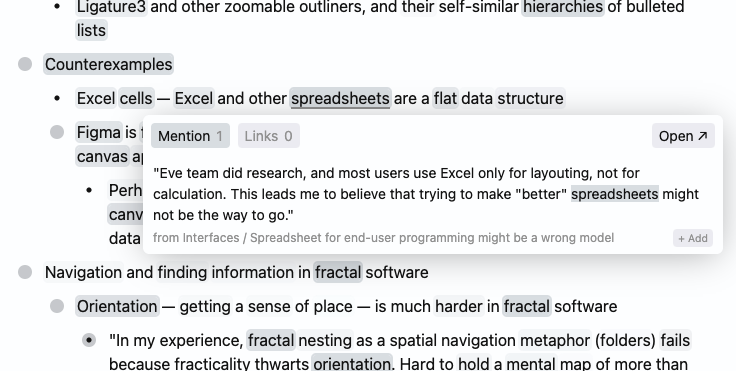
Task: Click the Excel cells bullet dot
Action: pos(57,99)
